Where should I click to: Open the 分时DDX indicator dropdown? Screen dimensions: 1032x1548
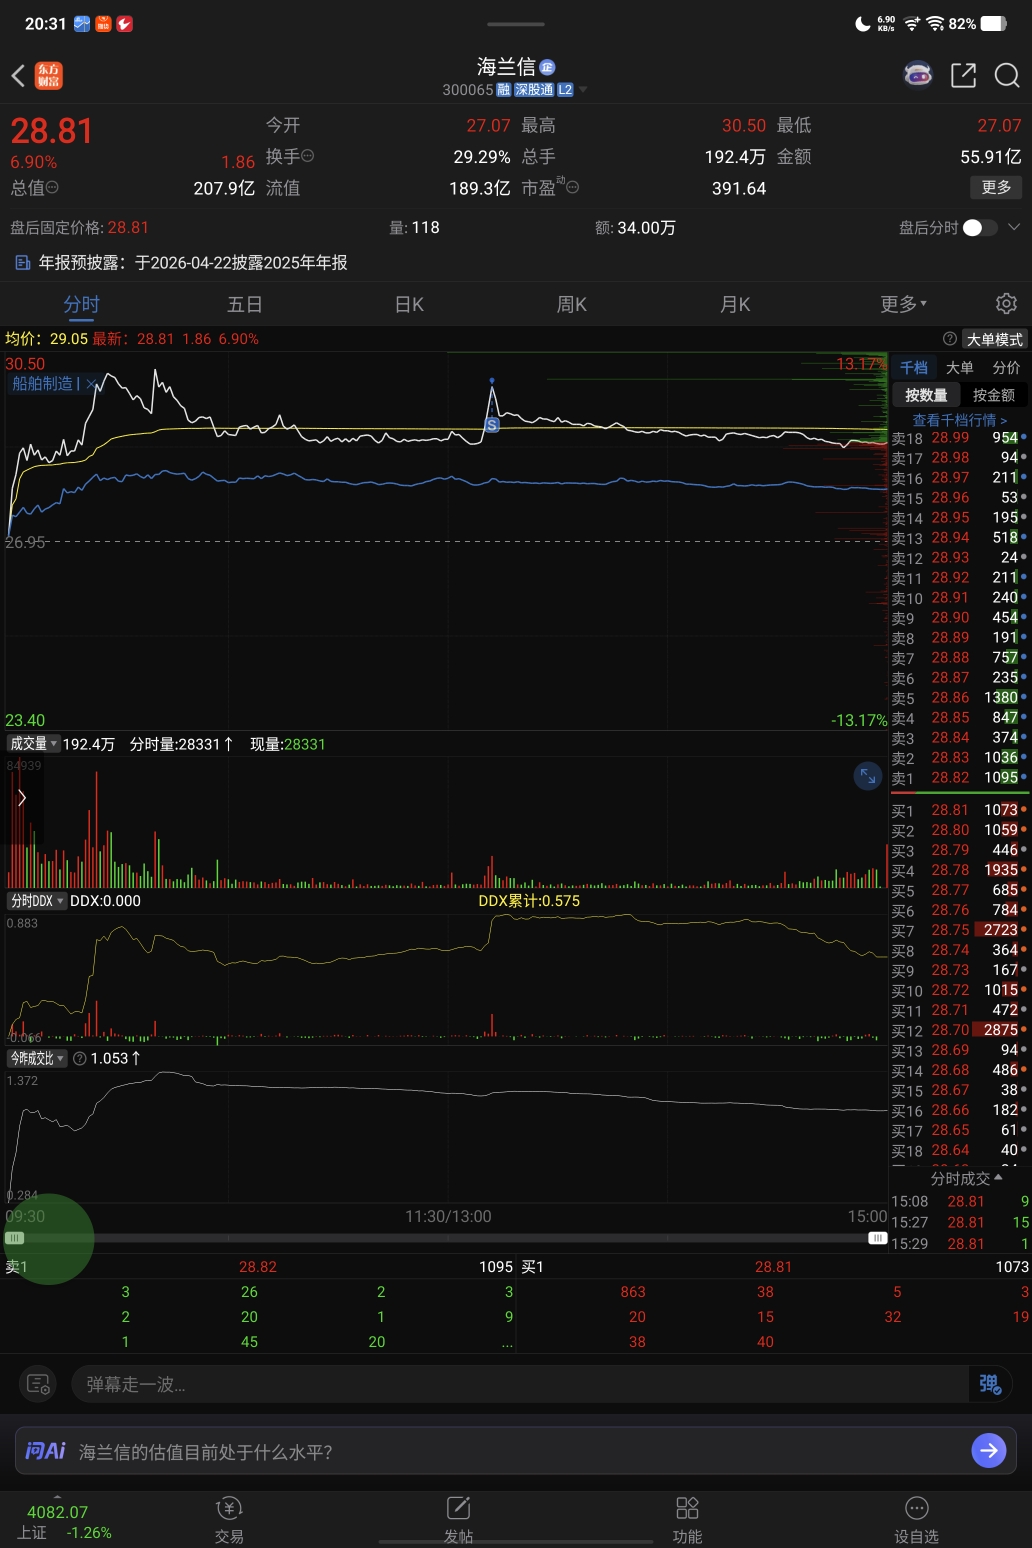pos(37,901)
